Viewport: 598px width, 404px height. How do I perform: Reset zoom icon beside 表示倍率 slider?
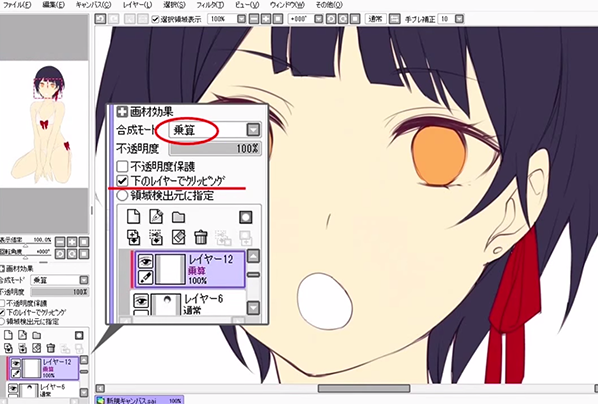(x=84, y=242)
